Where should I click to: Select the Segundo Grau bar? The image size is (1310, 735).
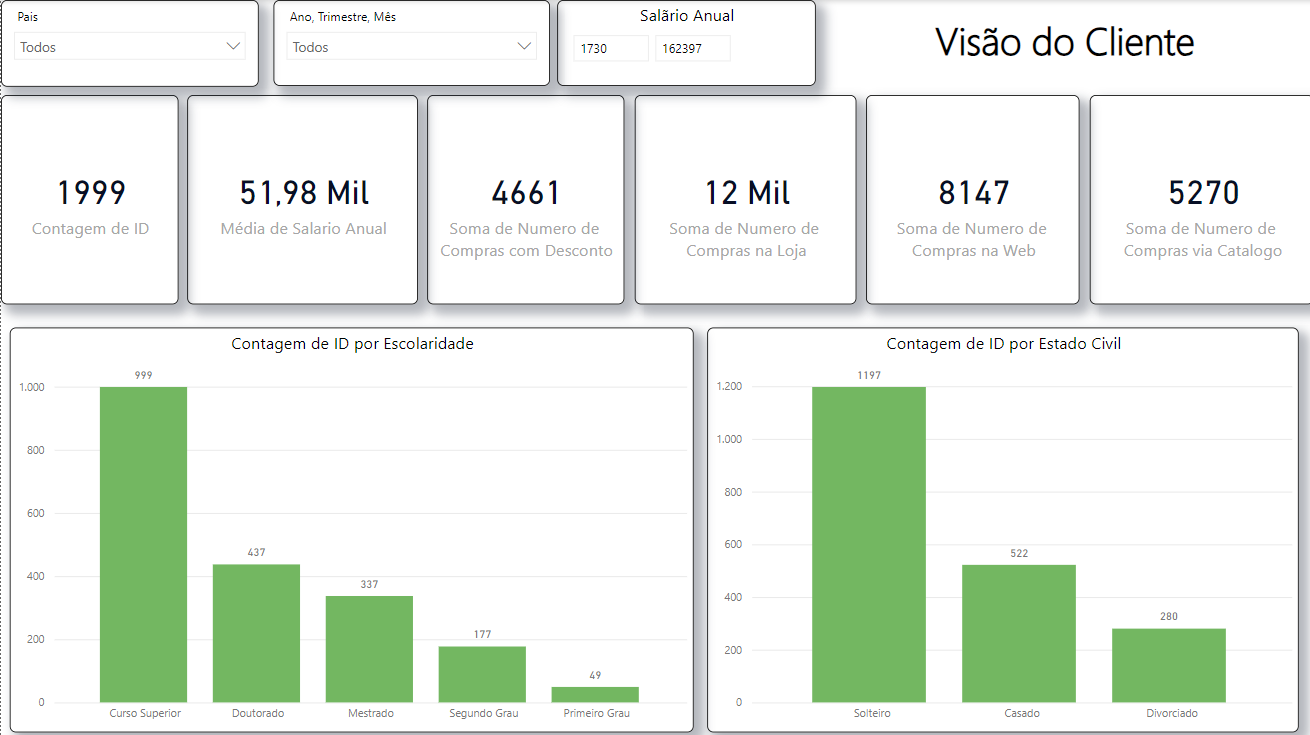[x=482, y=670]
